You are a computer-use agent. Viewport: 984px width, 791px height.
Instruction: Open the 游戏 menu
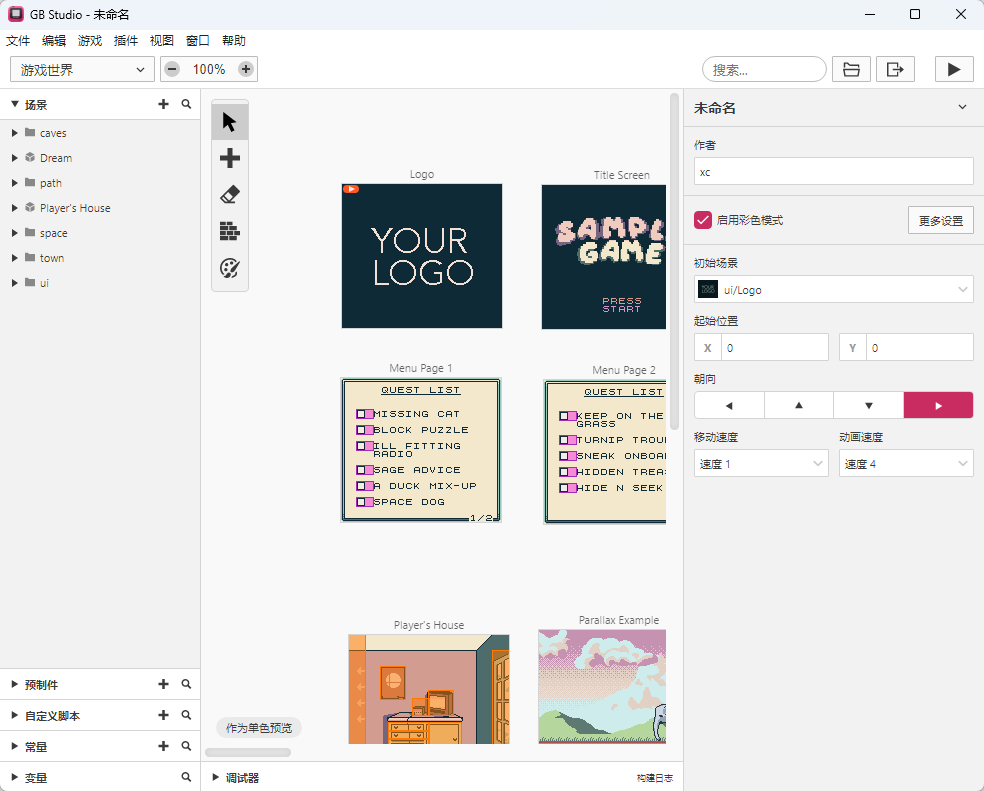90,41
